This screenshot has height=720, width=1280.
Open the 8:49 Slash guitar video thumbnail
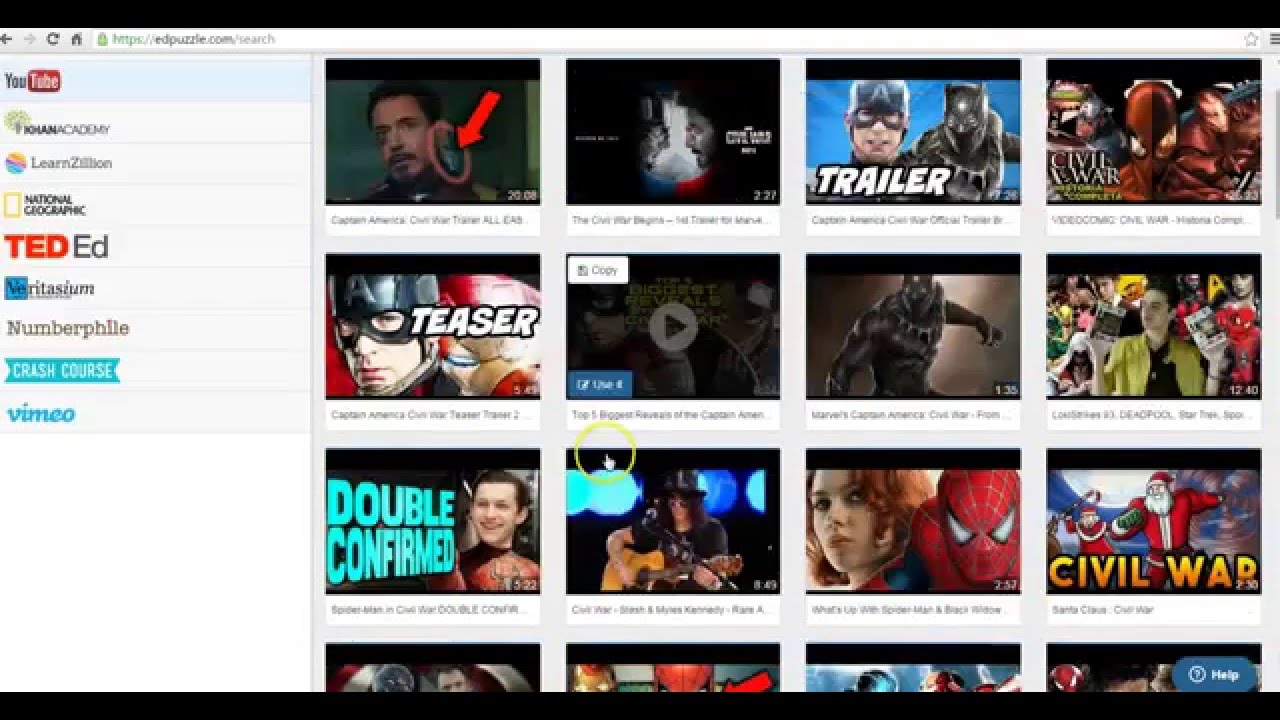click(673, 521)
